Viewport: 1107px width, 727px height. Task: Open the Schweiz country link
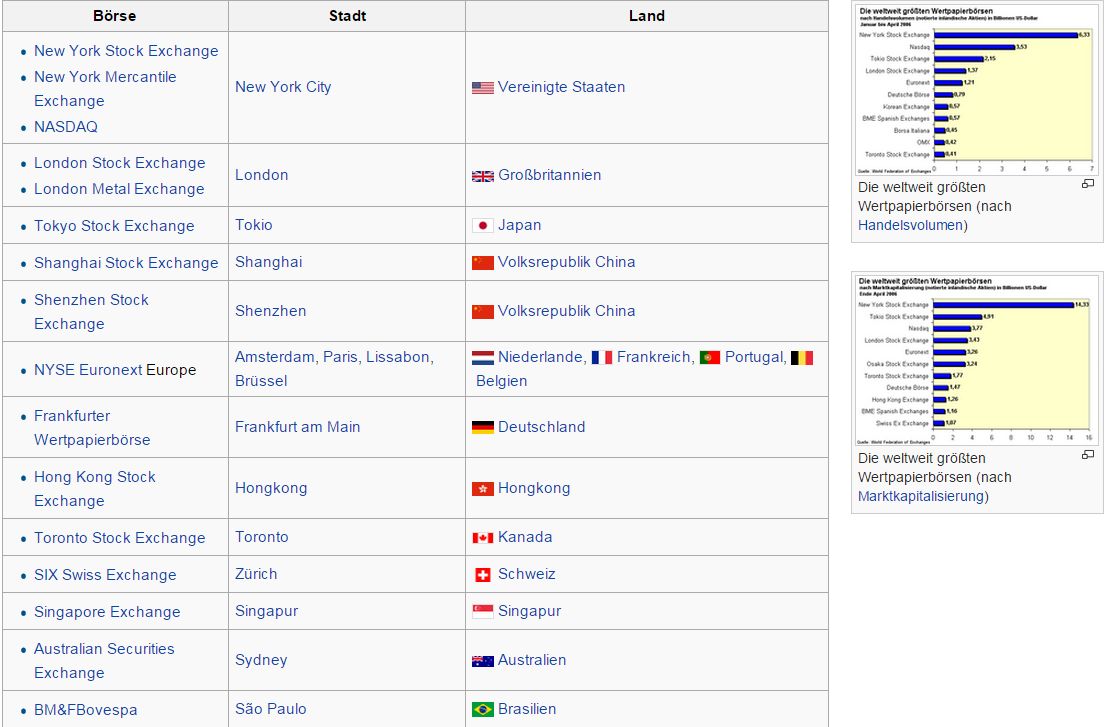click(x=527, y=574)
